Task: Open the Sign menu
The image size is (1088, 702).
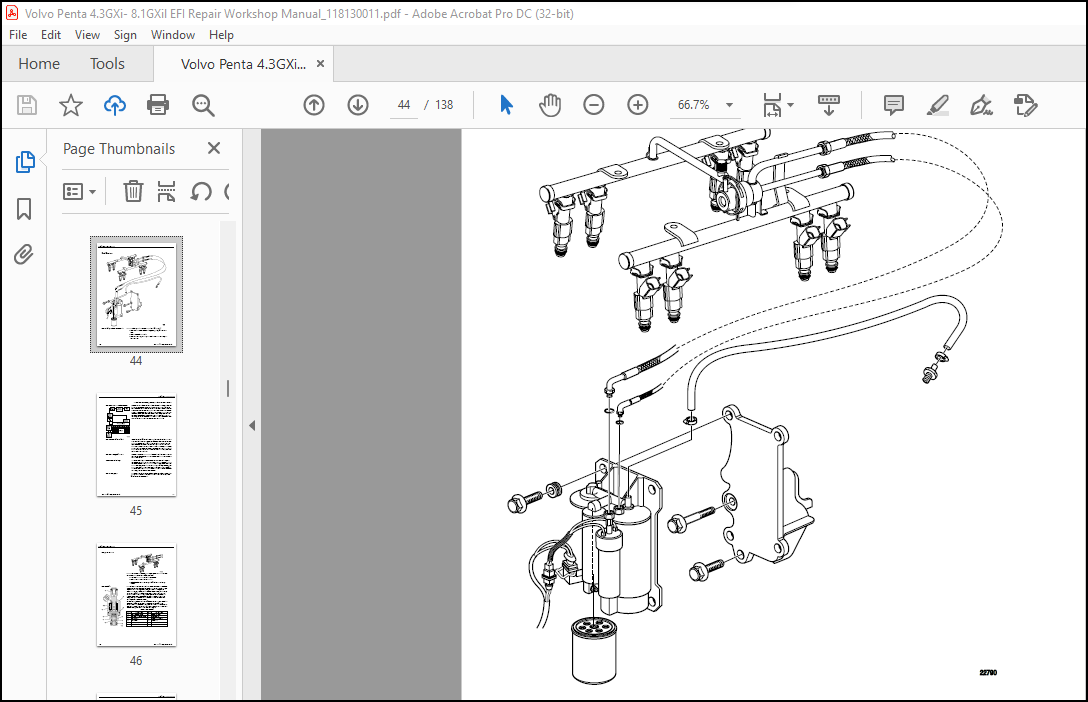Action: point(125,35)
